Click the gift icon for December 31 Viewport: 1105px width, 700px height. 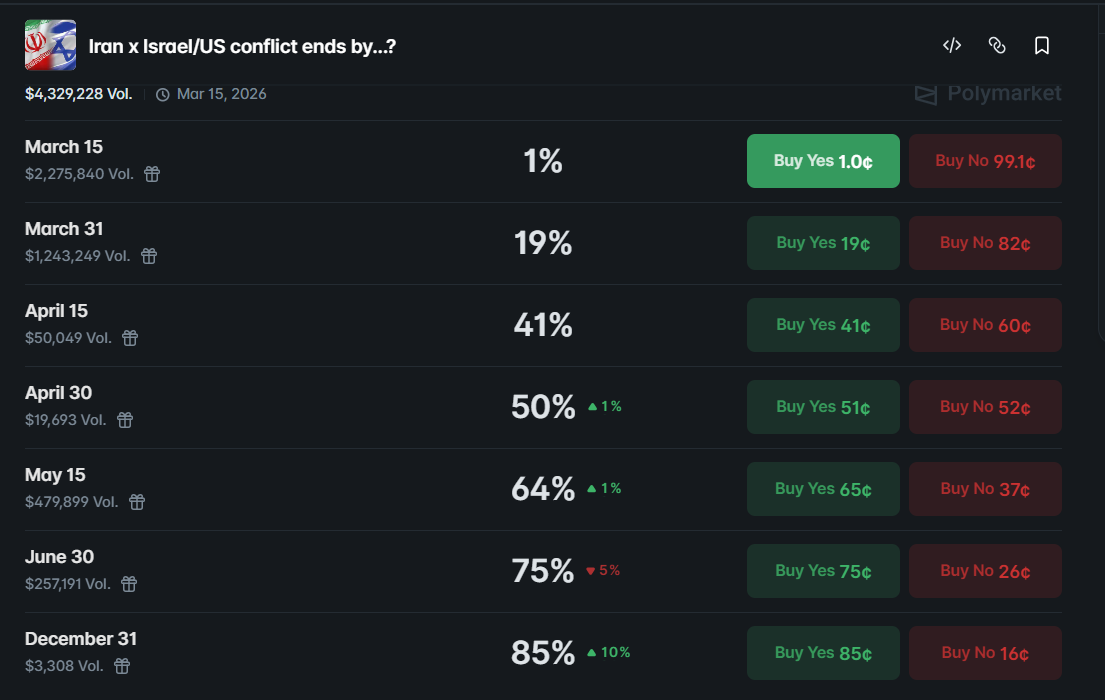(x=122, y=666)
